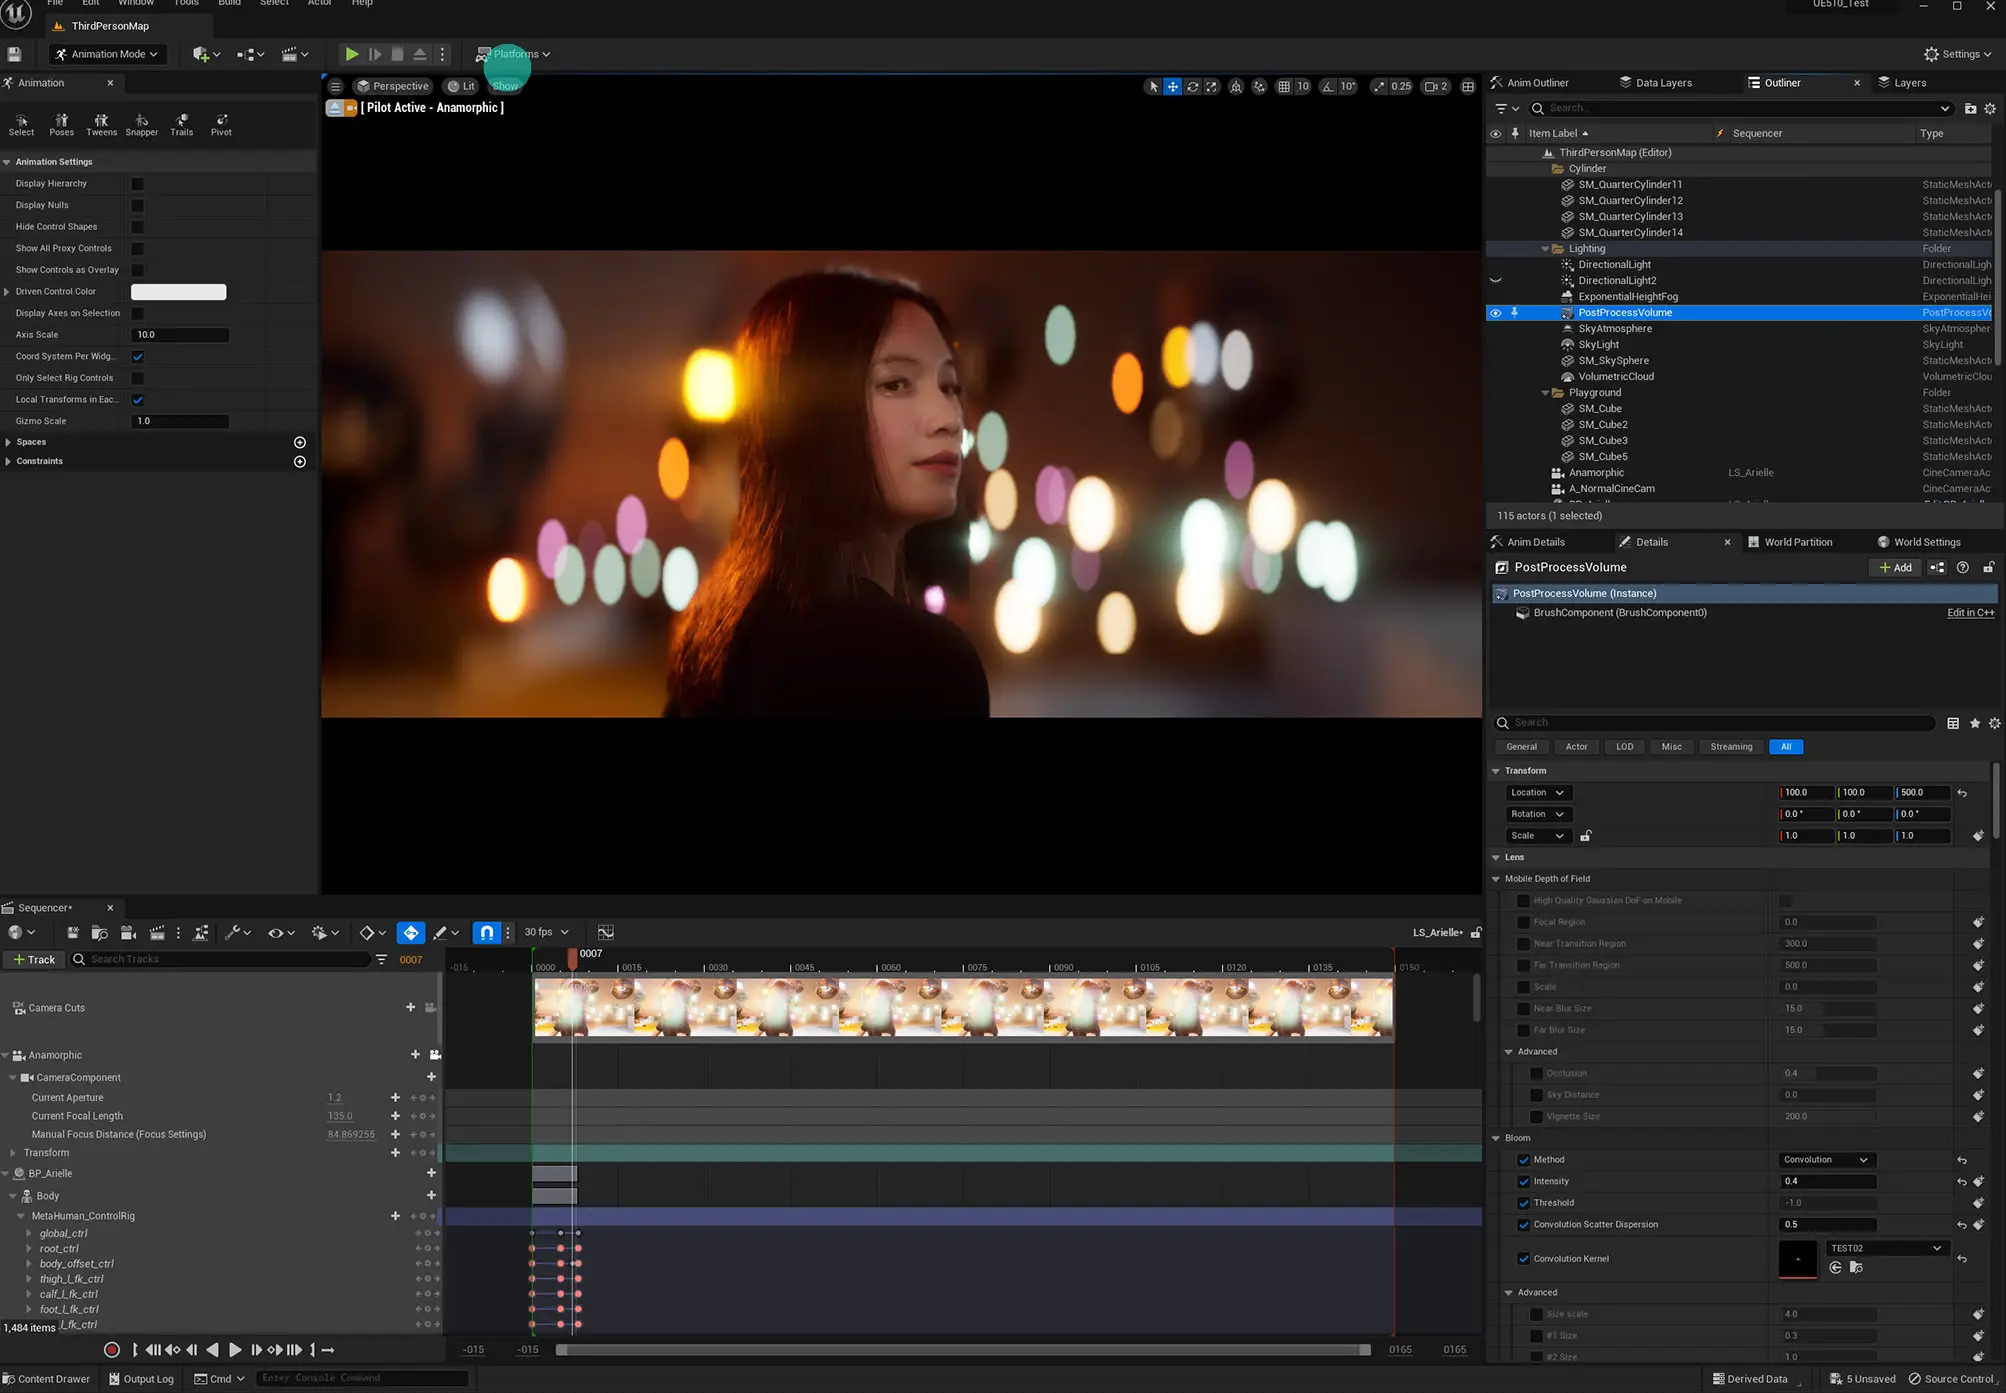Click the Edit in C++ link
Image resolution: width=2006 pixels, height=1393 pixels.
coord(1970,613)
